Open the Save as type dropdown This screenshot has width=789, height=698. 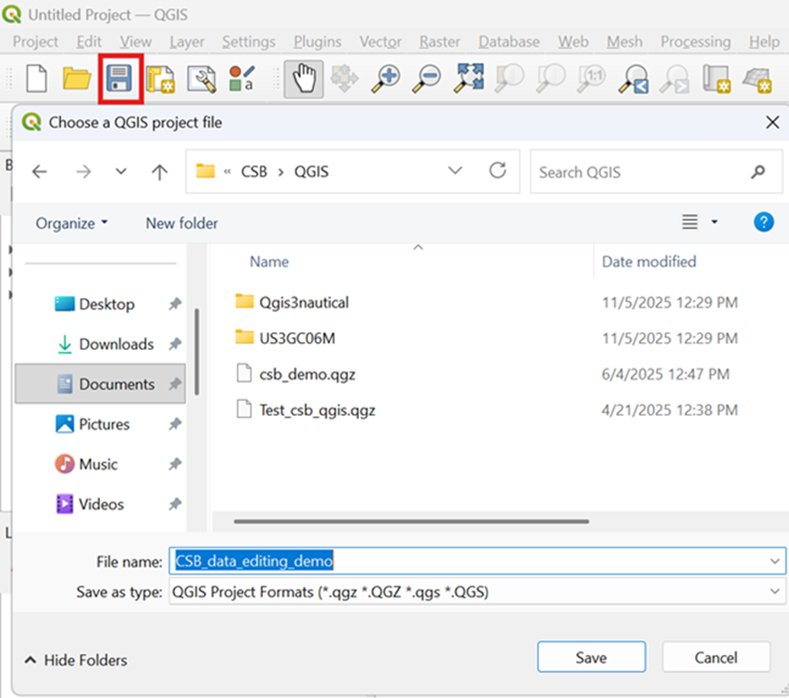(x=775, y=592)
